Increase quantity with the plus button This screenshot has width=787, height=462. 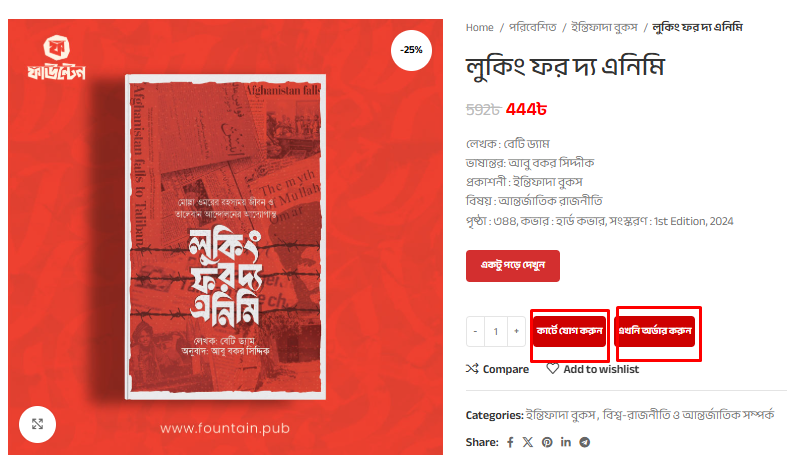tap(516, 331)
